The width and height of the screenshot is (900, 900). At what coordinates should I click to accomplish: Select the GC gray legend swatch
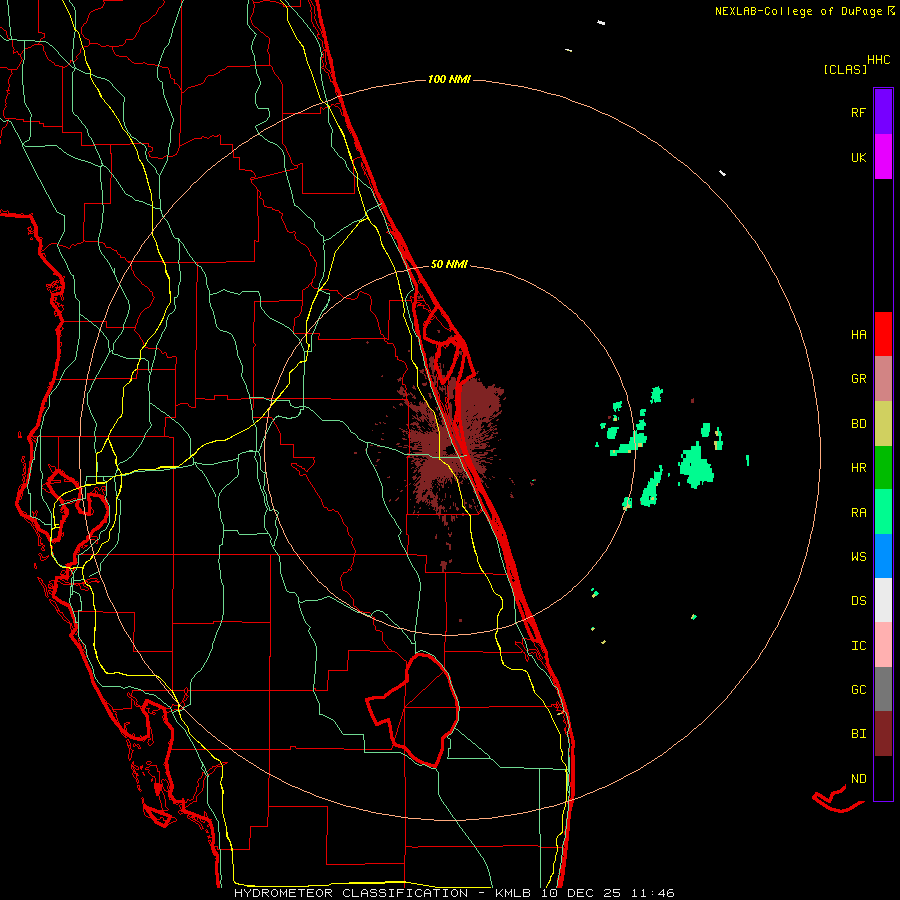(883, 689)
